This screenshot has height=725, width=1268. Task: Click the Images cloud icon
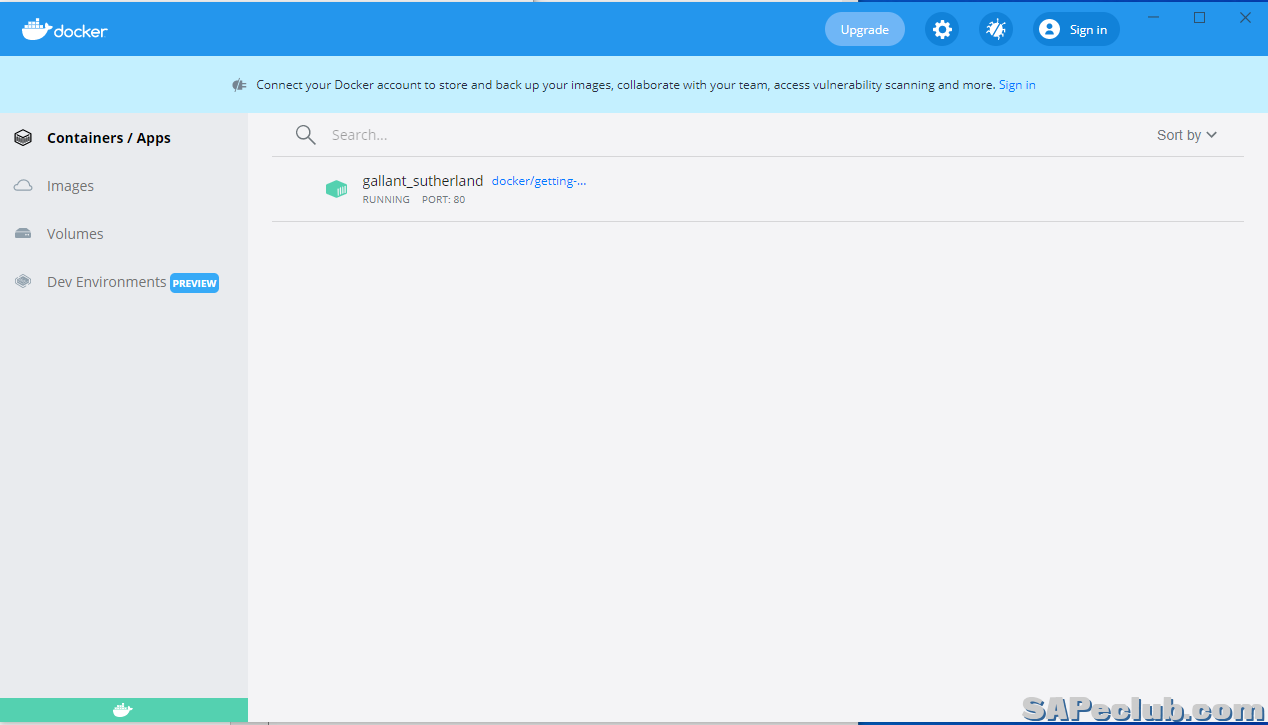23,186
